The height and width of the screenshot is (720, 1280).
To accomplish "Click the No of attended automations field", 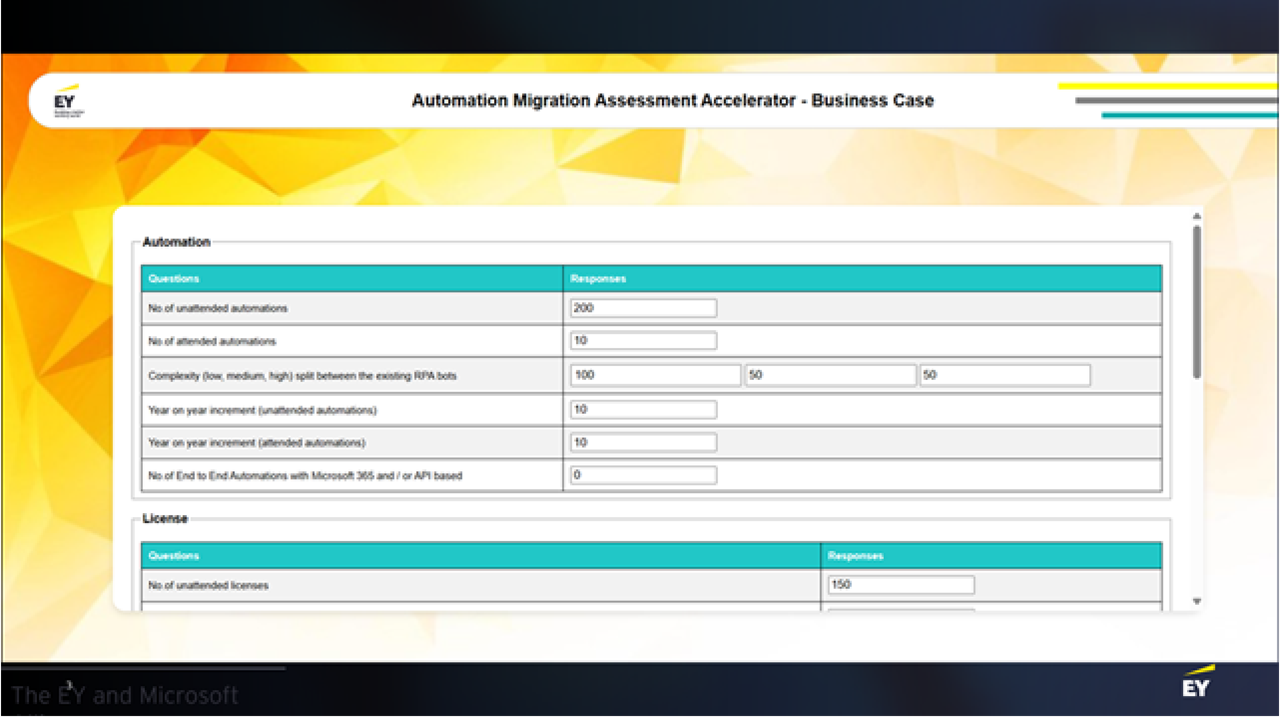I will [x=643, y=341].
